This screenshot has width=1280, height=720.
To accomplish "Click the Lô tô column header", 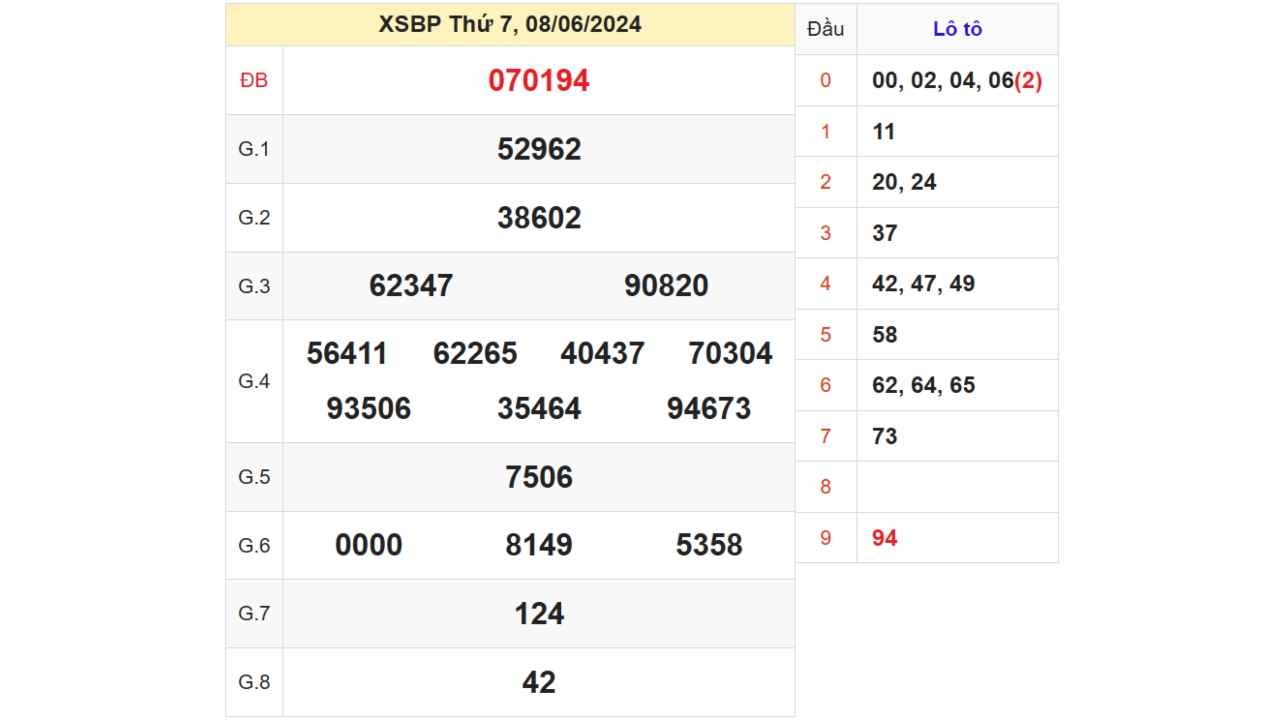I will coord(957,29).
